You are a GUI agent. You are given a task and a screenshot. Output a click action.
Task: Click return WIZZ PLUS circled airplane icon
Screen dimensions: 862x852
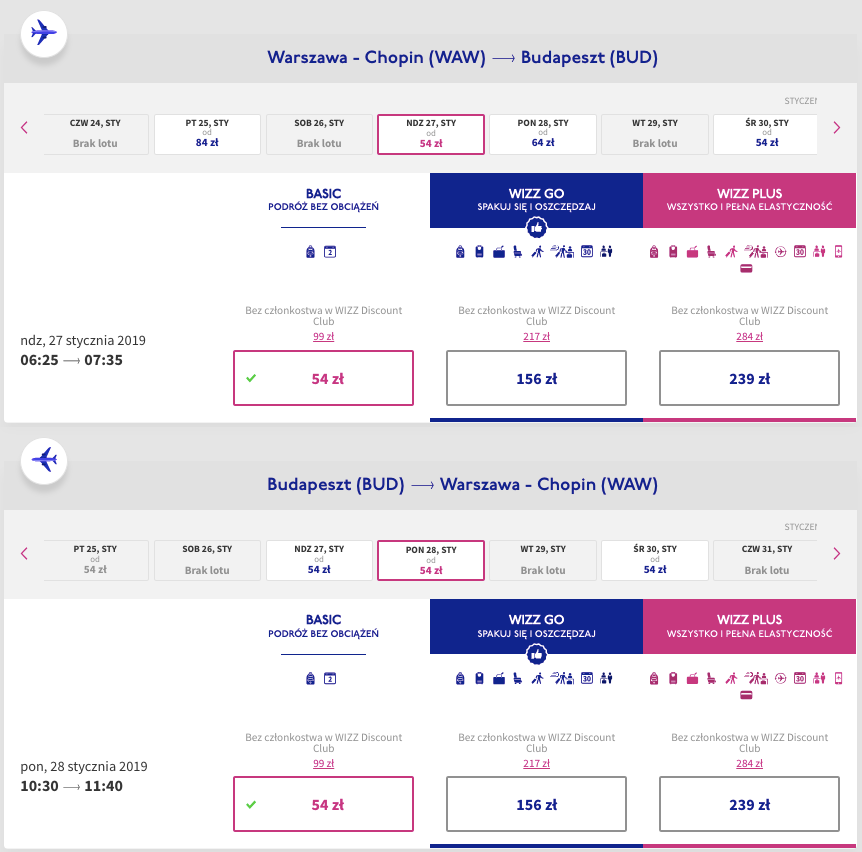[x=781, y=678]
